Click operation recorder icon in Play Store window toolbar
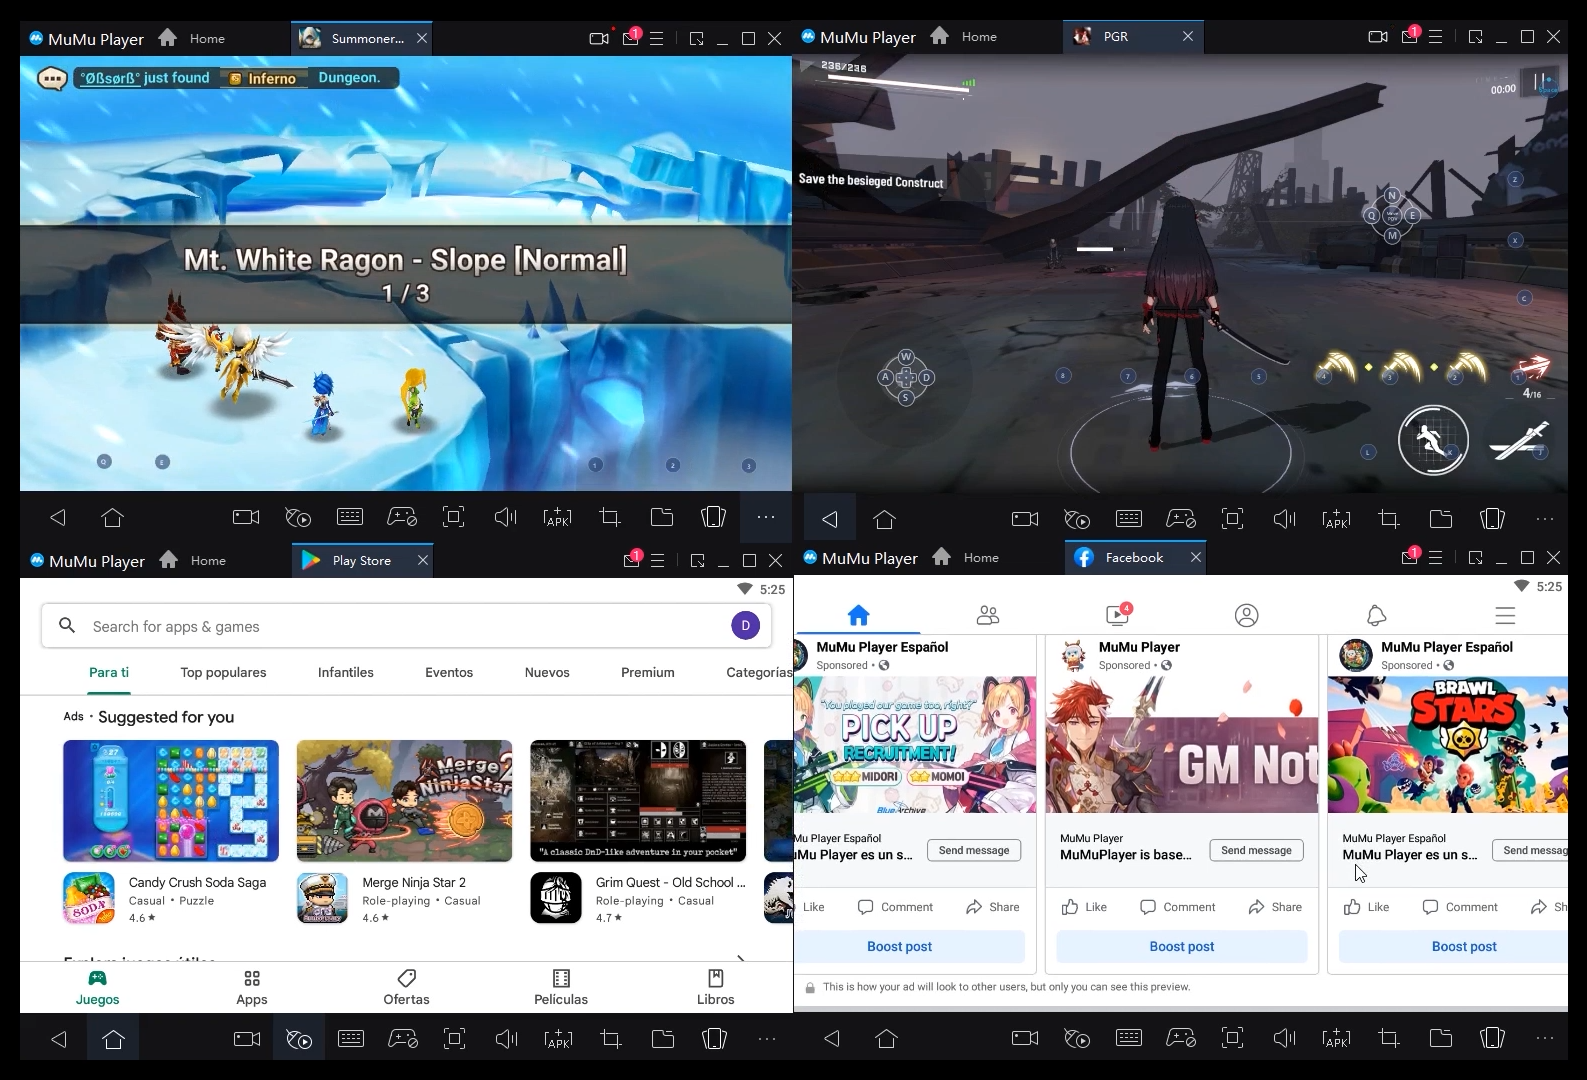Image resolution: width=1587 pixels, height=1080 pixels. (299, 1039)
